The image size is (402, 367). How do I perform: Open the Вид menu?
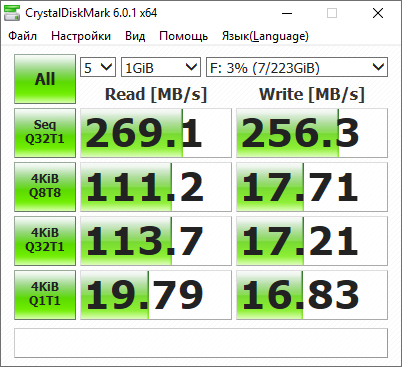click(x=135, y=36)
